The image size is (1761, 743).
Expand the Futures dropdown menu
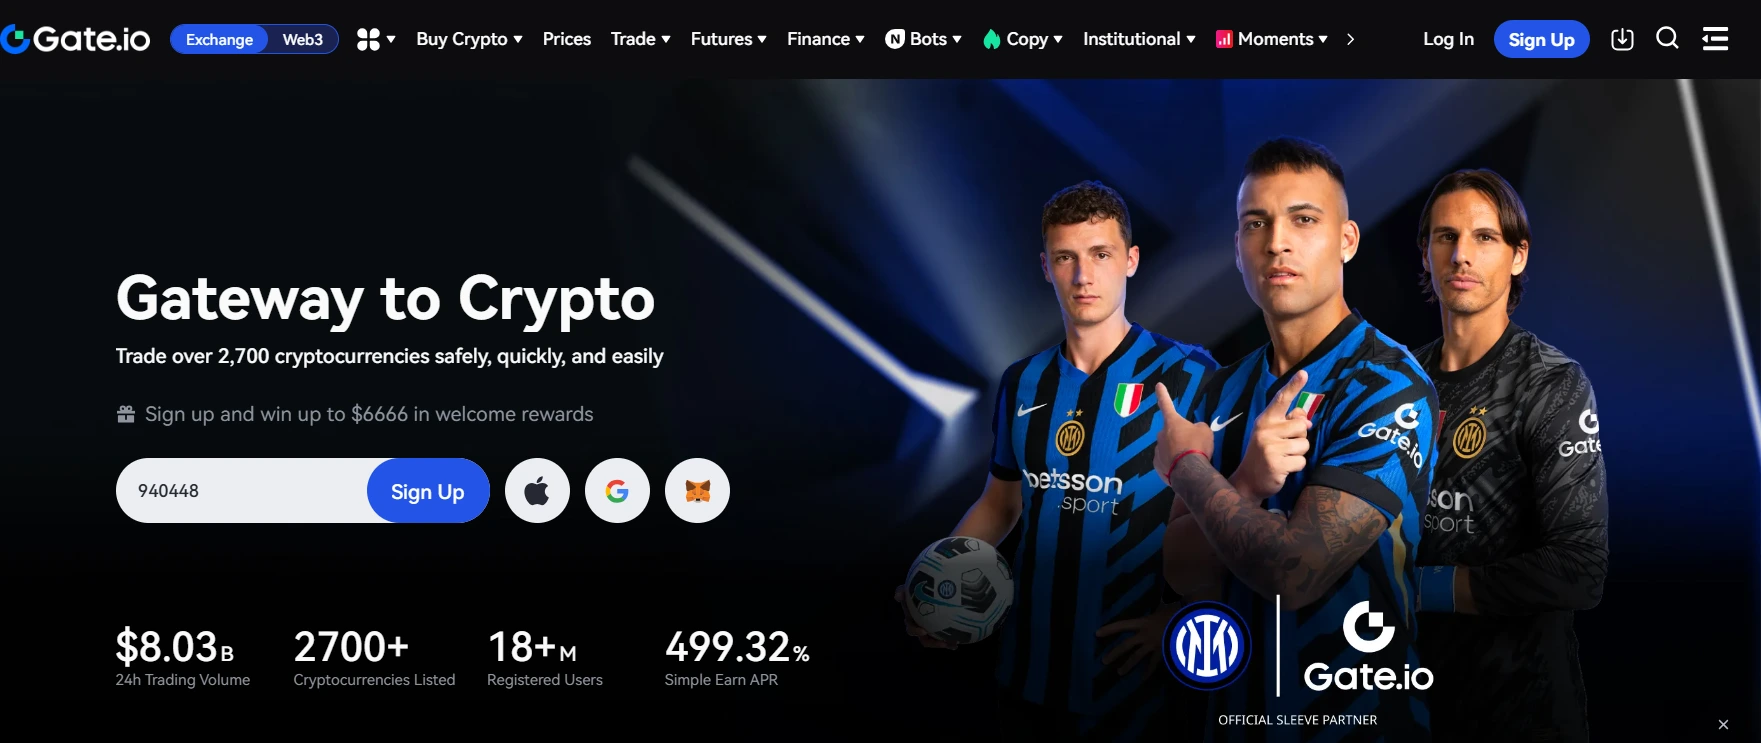tap(728, 39)
